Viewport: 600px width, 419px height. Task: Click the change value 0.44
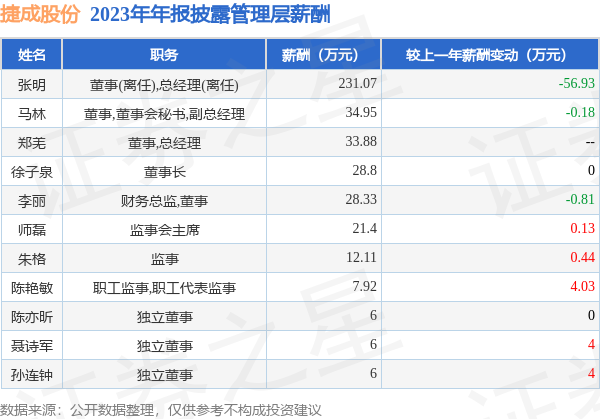582,258
